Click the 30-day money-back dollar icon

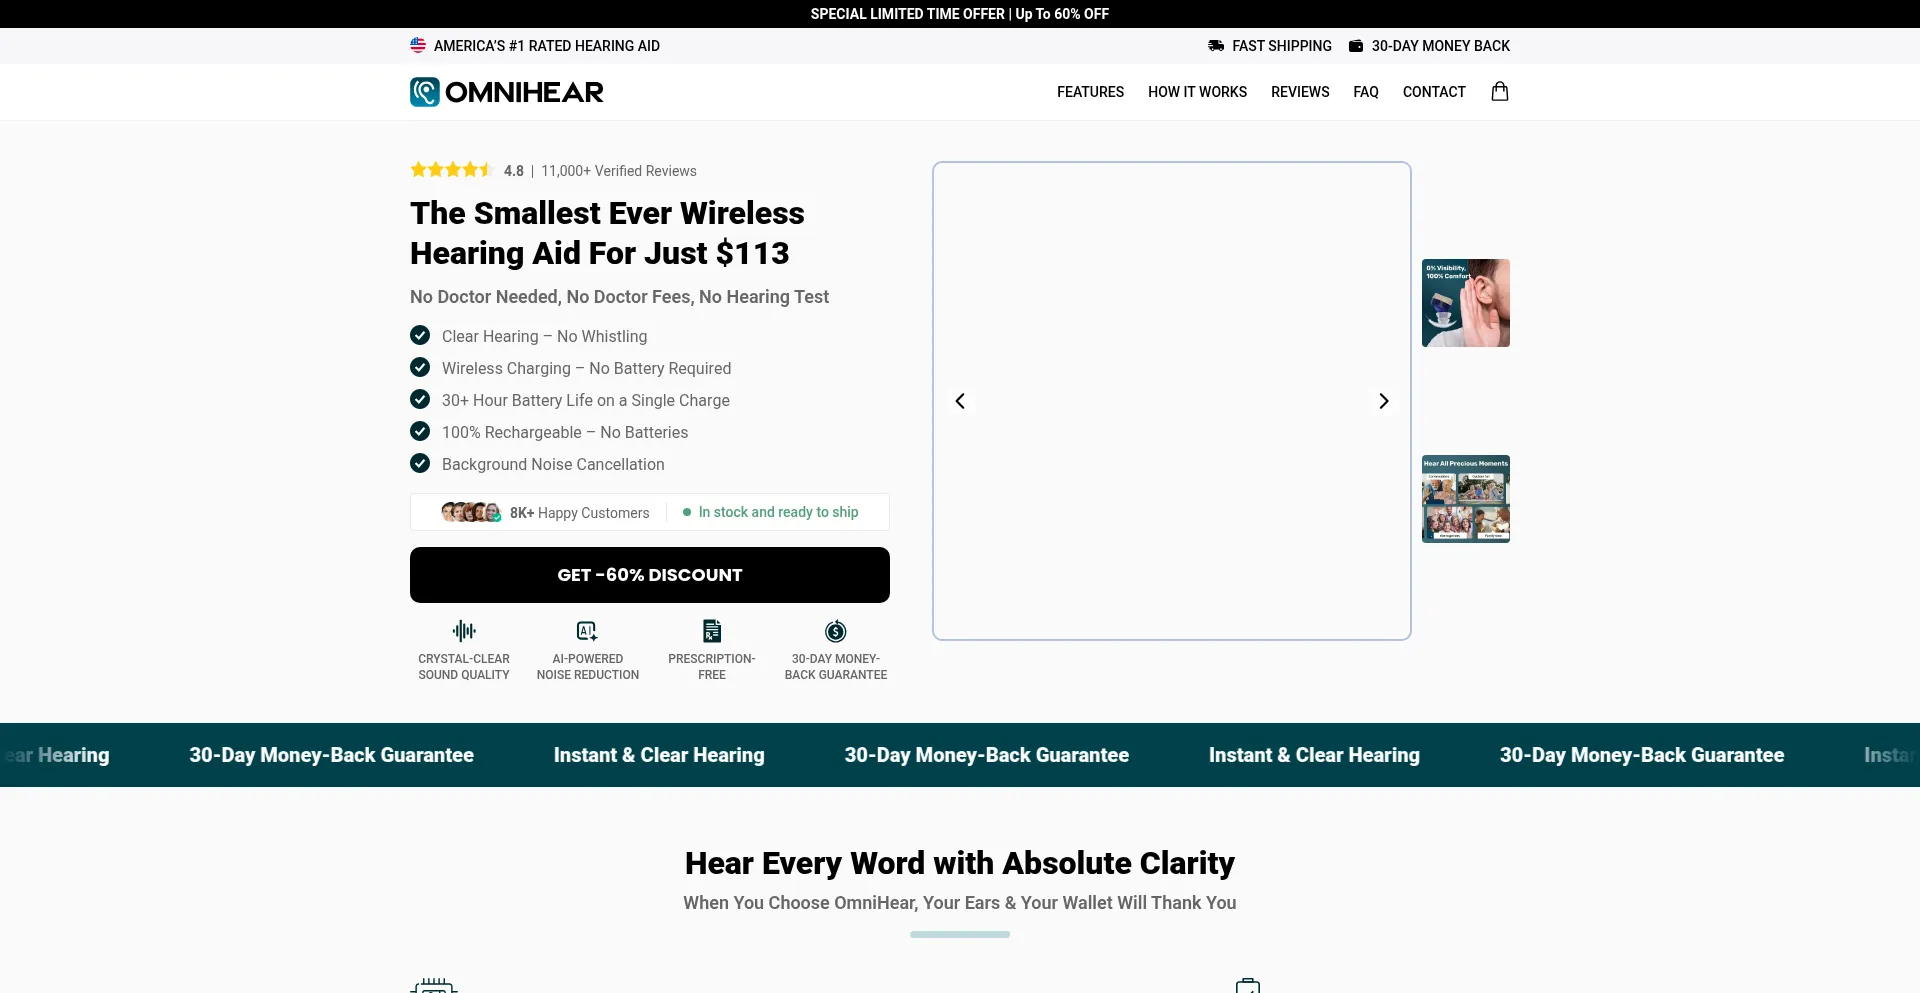click(x=836, y=631)
